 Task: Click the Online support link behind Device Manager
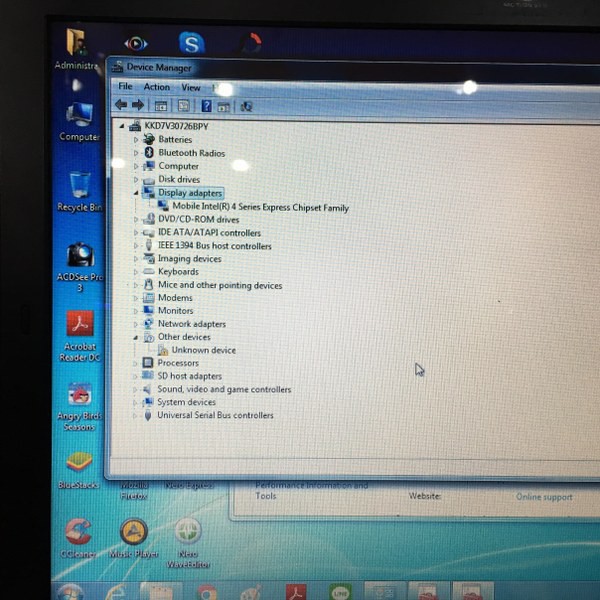tap(544, 497)
